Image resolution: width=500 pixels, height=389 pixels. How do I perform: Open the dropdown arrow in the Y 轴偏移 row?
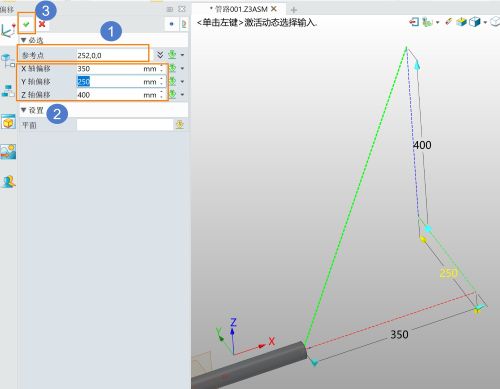click(182, 82)
